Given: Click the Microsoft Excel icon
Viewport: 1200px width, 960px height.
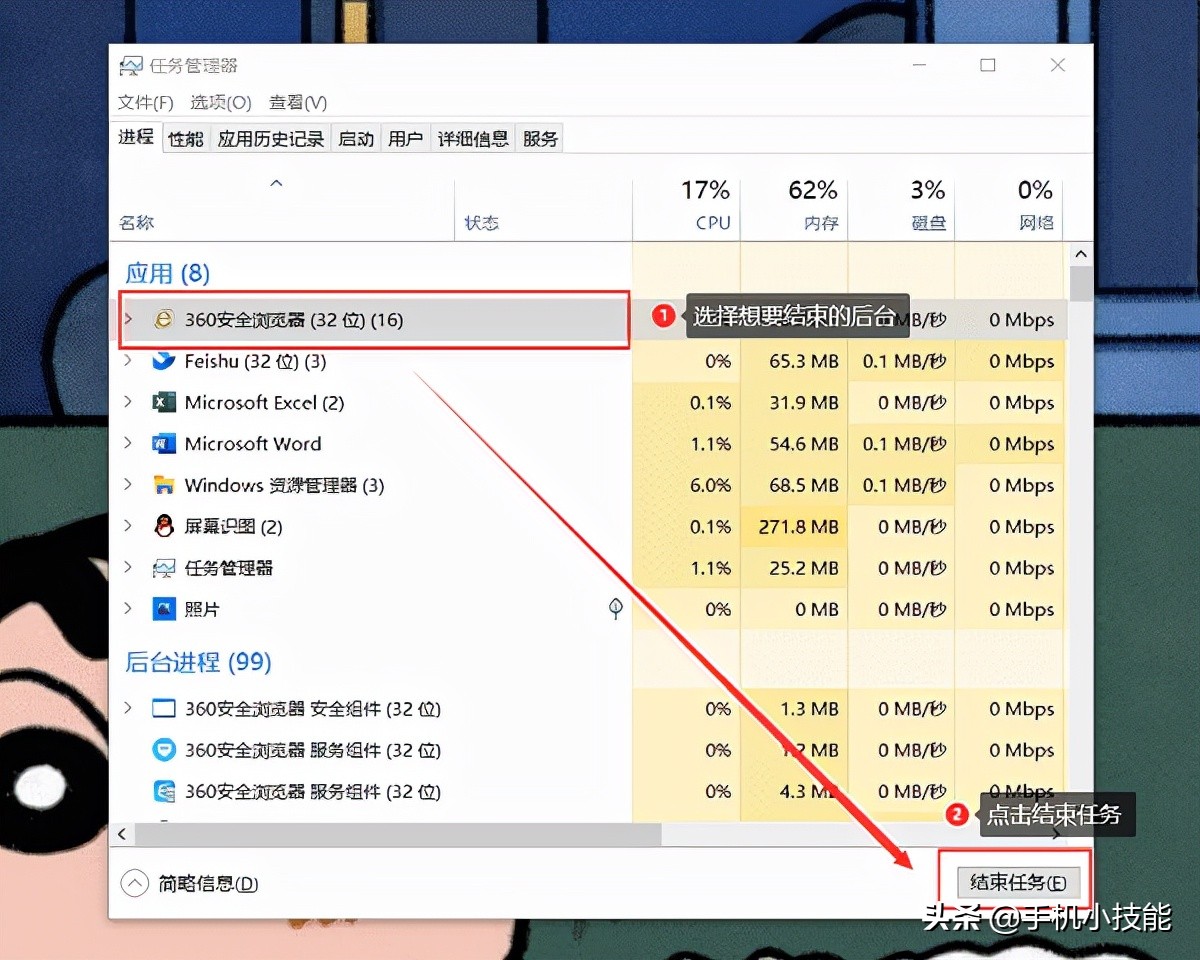Looking at the screenshot, I should click(x=163, y=403).
